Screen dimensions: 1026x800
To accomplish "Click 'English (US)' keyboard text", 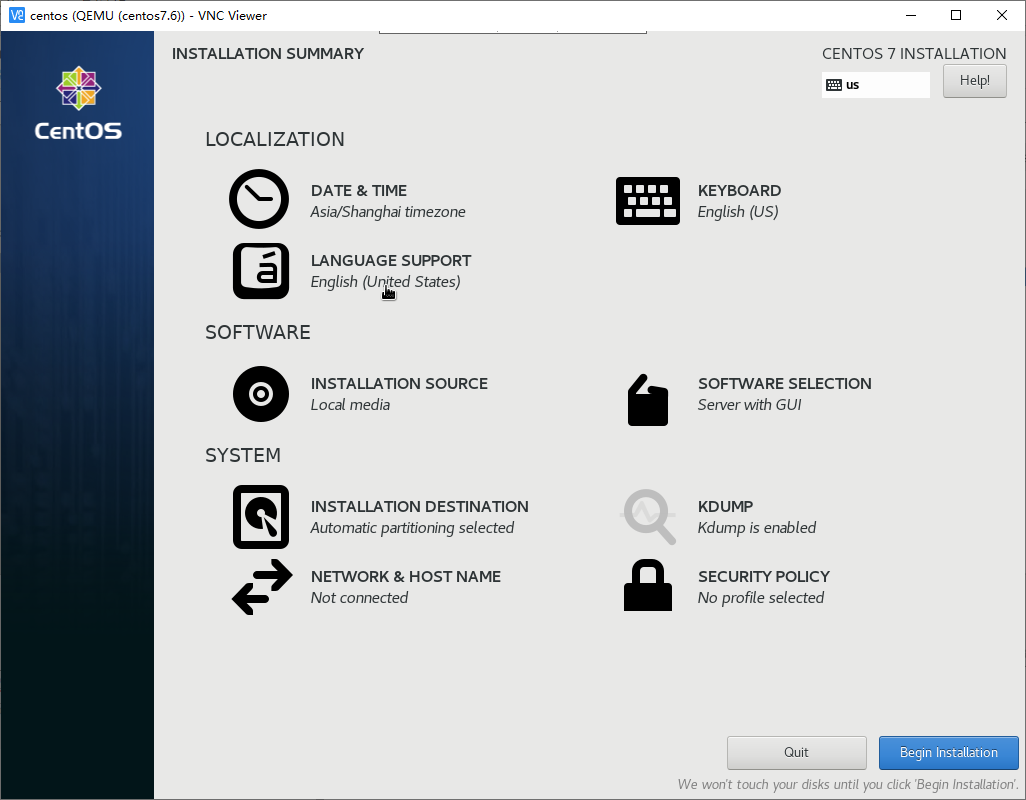I will click(x=738, y=212).
